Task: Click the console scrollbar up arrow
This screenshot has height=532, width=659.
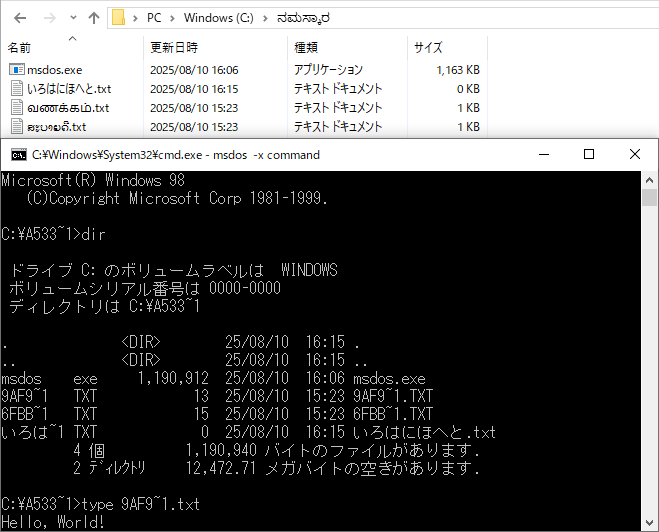Action: coord(649,181)
